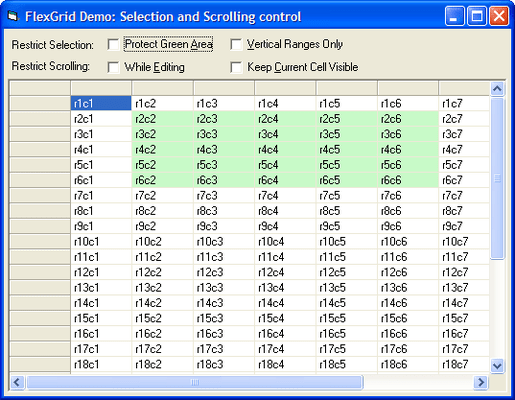The height and width of the screenshot is (400, 515).
Task: Select cell r13c7
Action: 464,287
